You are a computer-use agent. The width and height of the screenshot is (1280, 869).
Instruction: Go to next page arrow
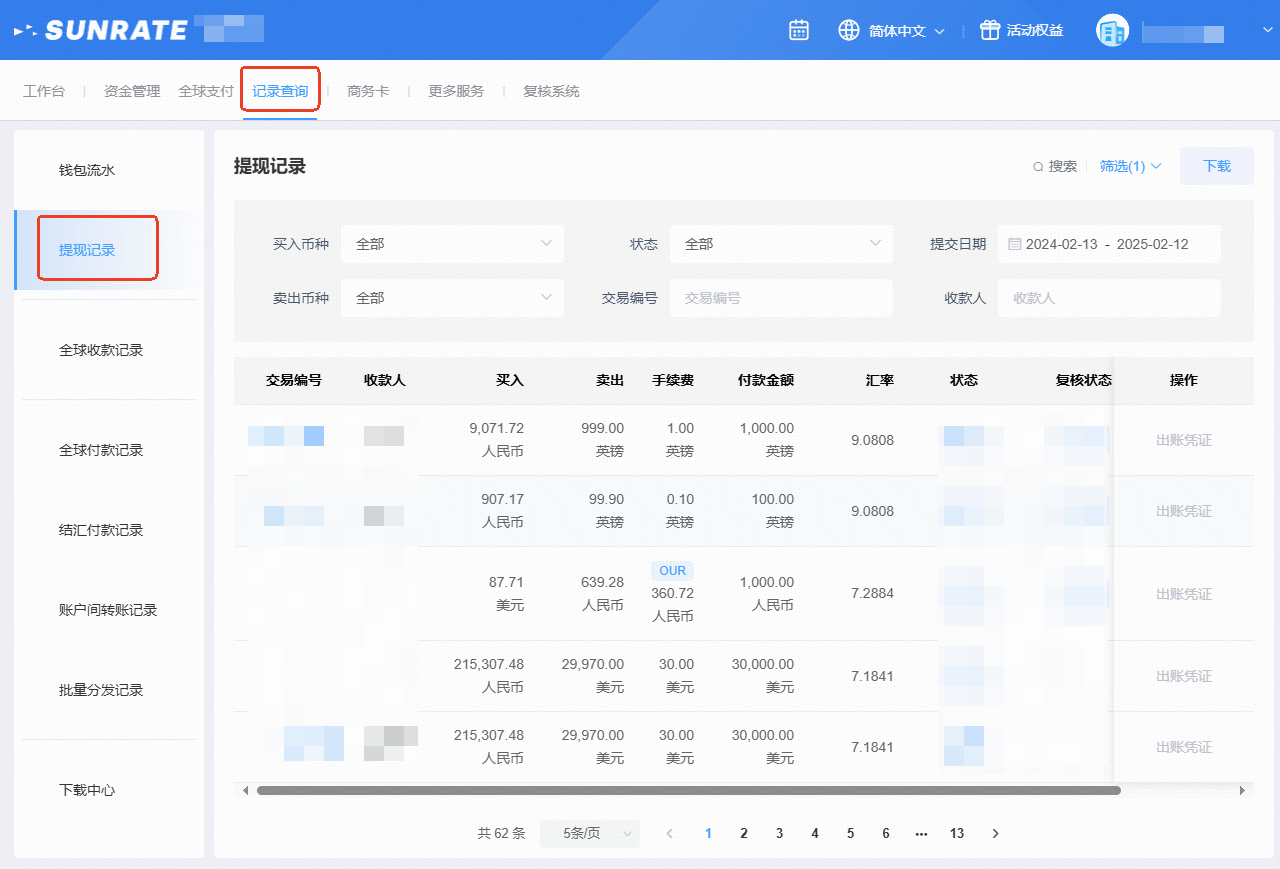[995, 833]
